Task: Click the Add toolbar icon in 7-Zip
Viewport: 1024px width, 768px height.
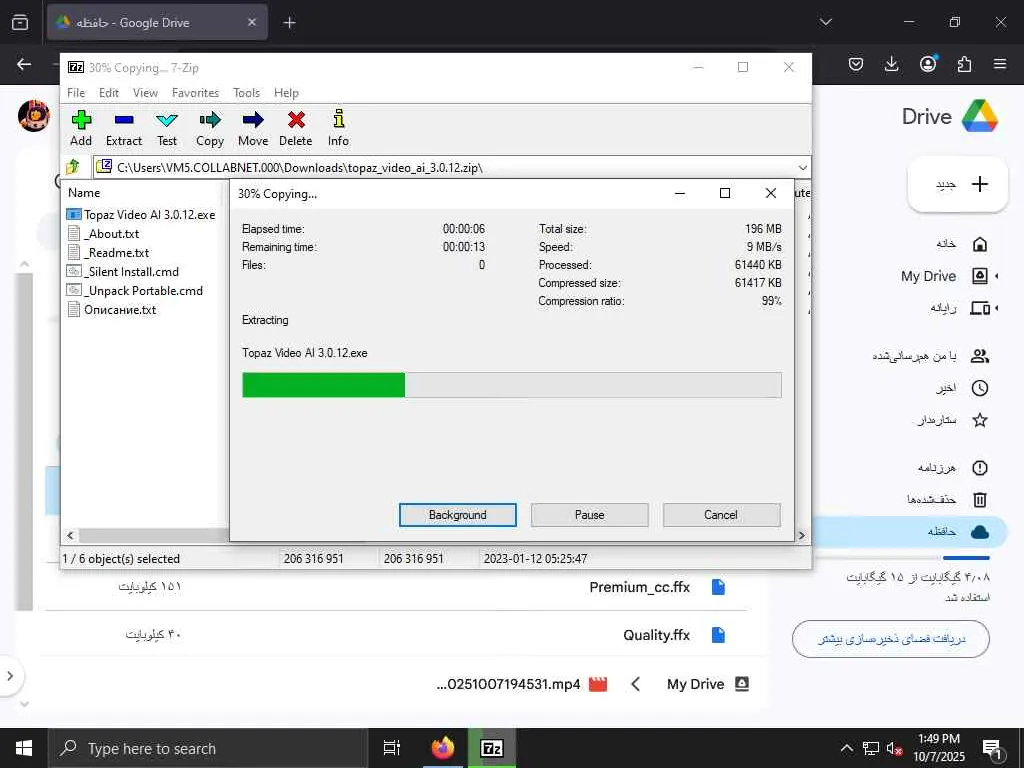Action: (81, 128)
